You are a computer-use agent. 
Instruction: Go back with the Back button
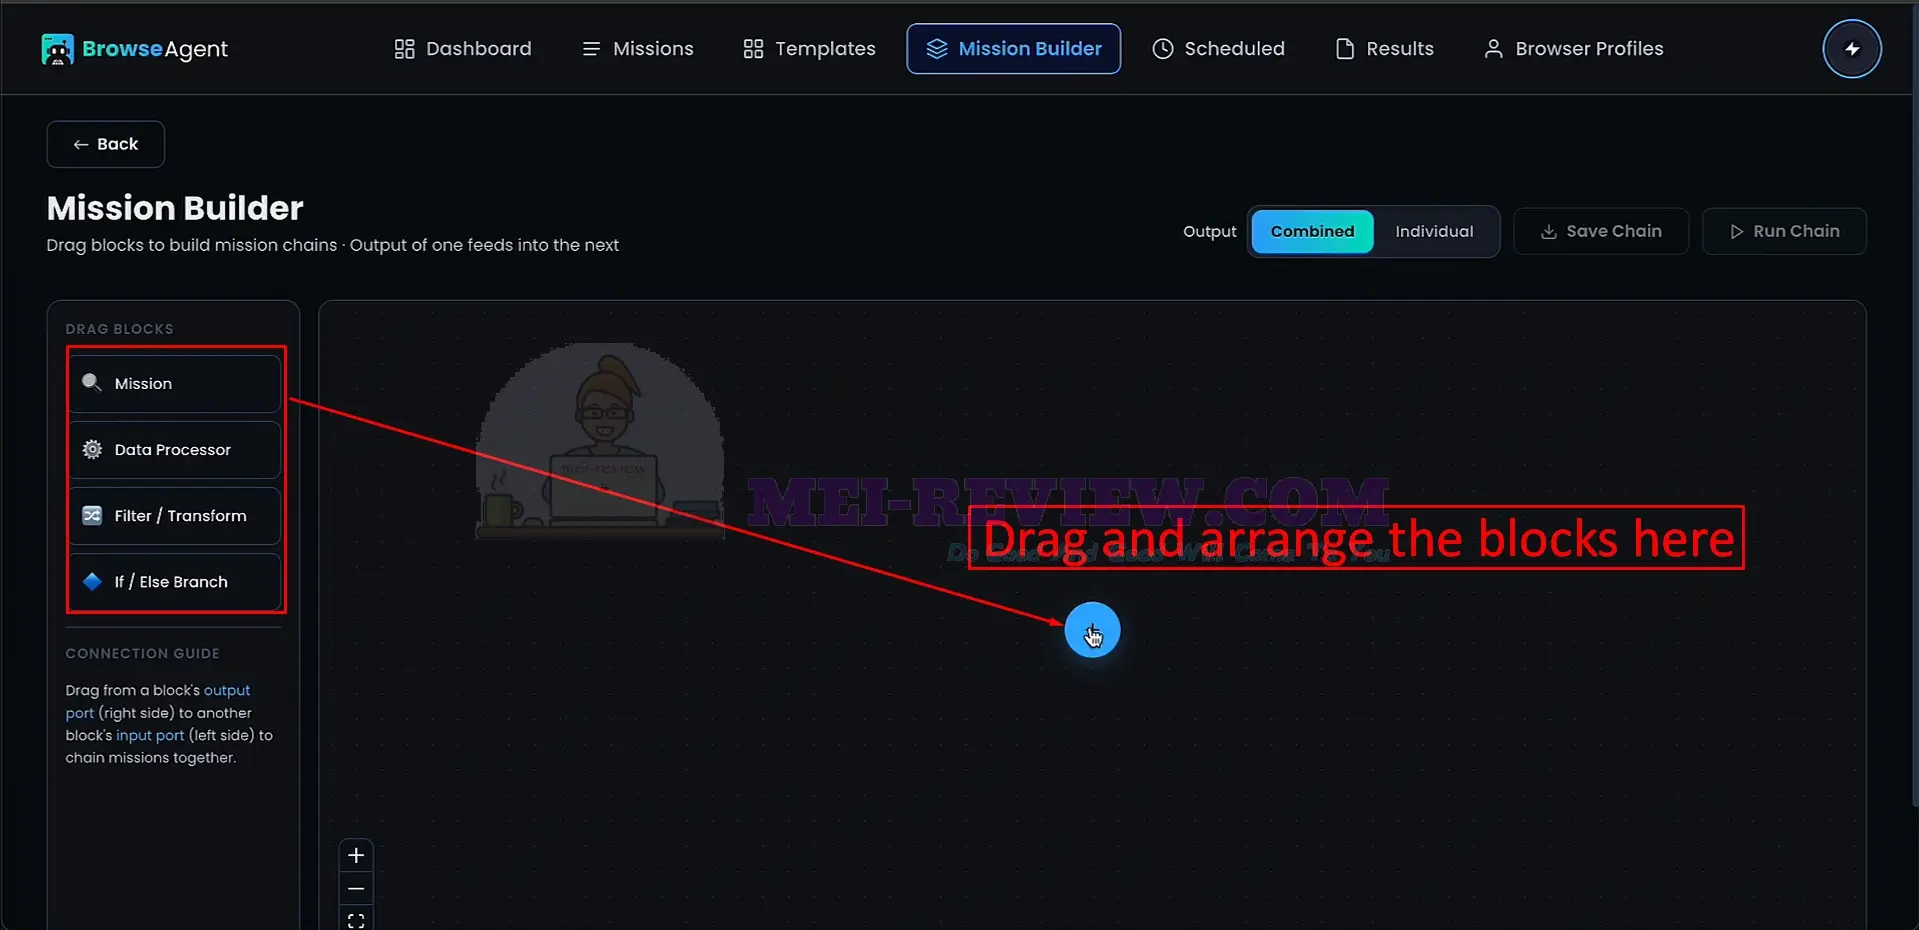106,144
